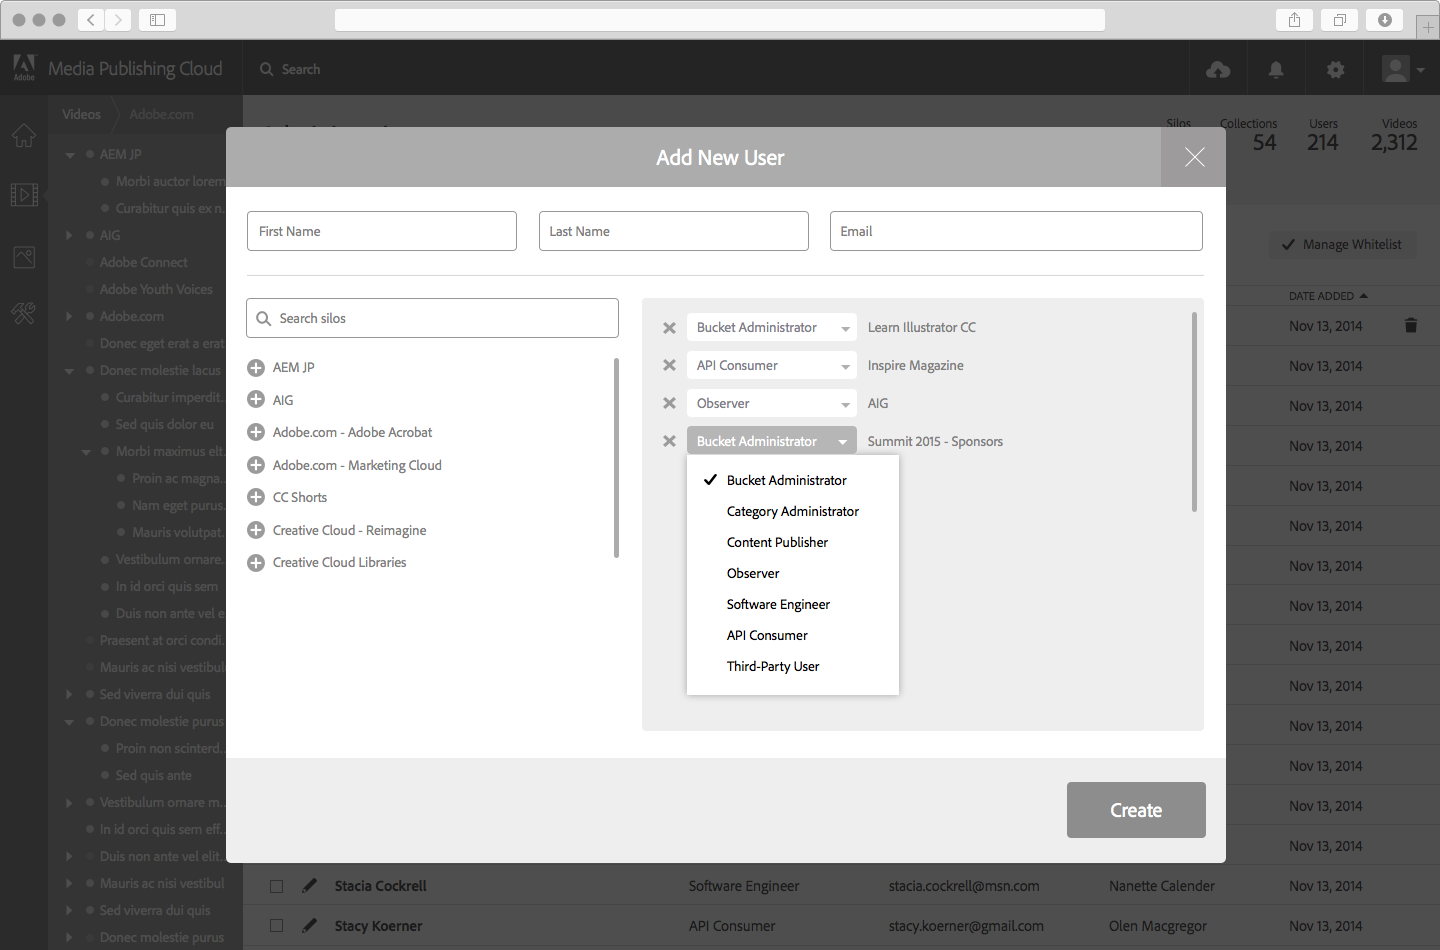Click browser back navigation button
This screenshot has height=950, width=1440.
(91, 19)
